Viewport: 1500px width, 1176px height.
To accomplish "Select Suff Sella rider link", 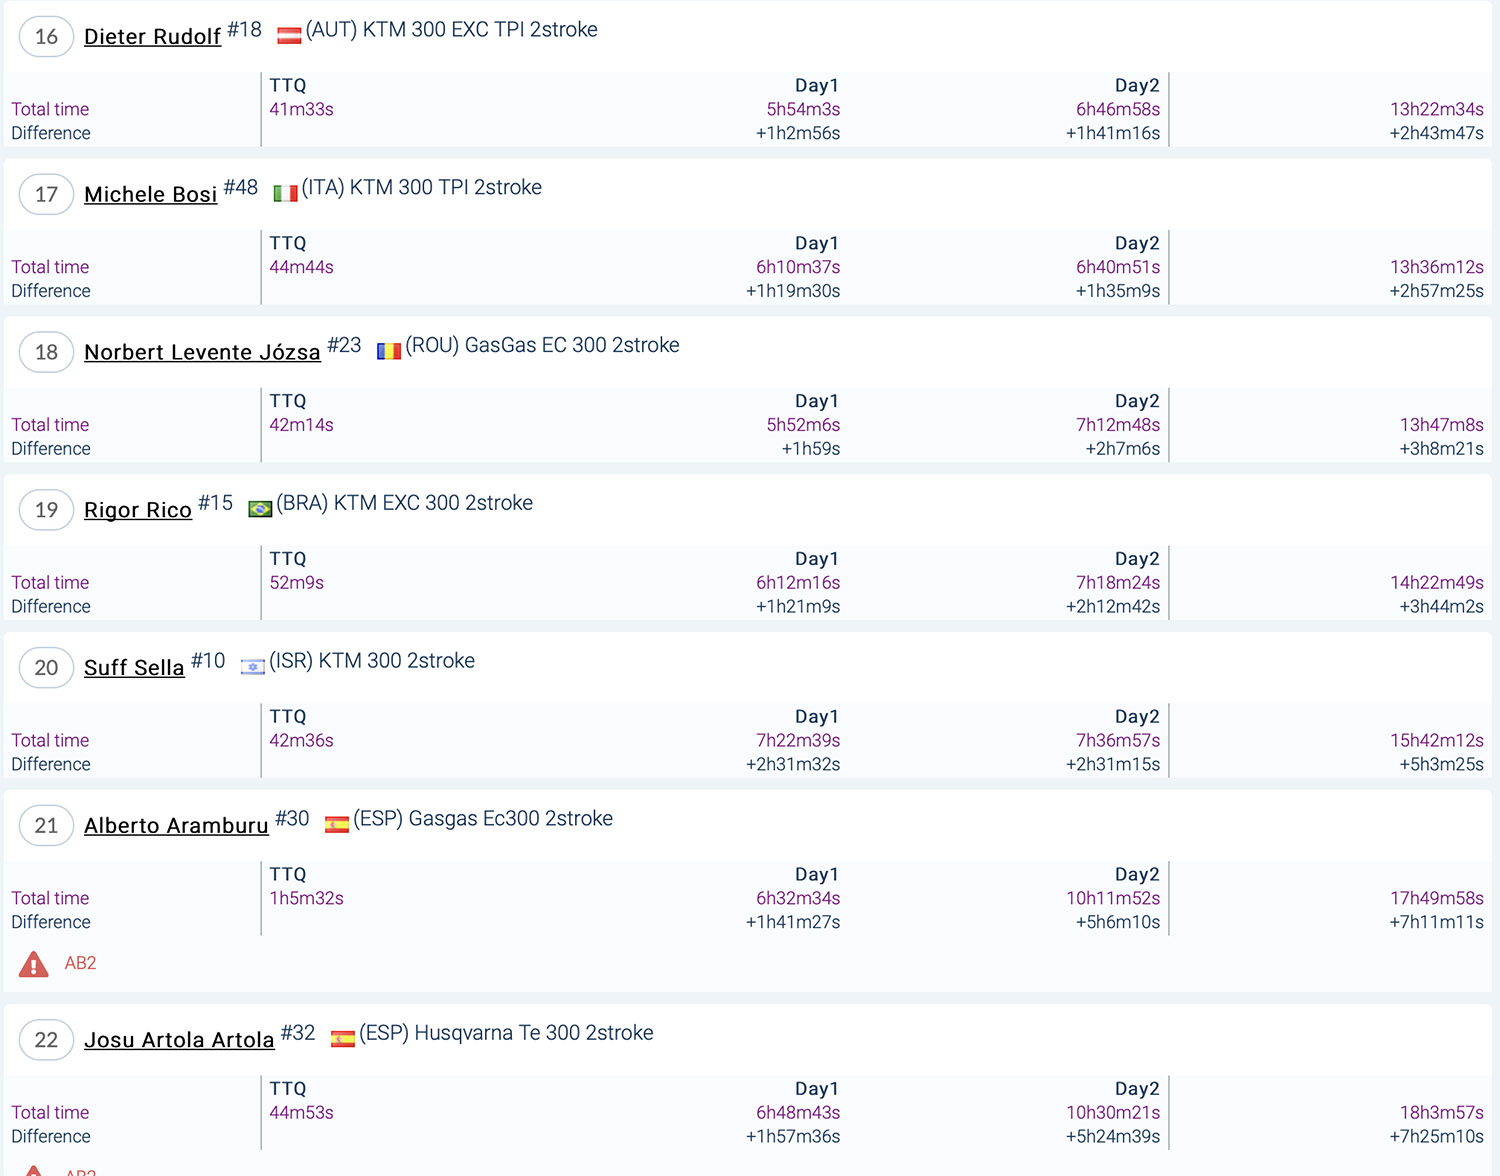I will [134, 668].
